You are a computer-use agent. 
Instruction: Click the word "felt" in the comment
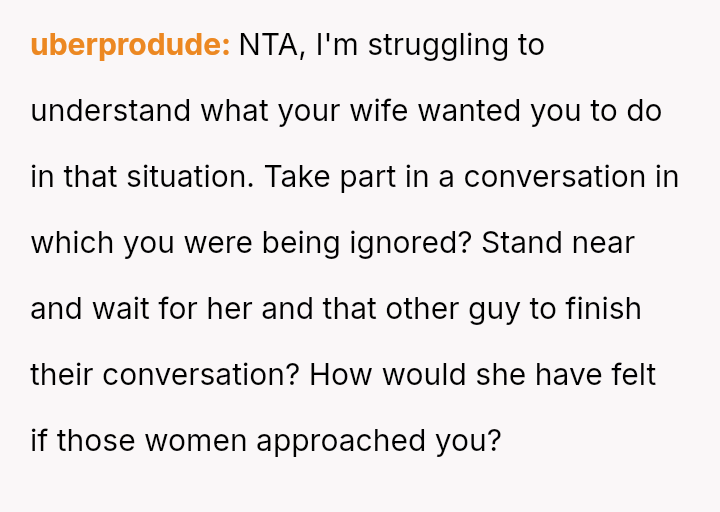click(632, 375)
